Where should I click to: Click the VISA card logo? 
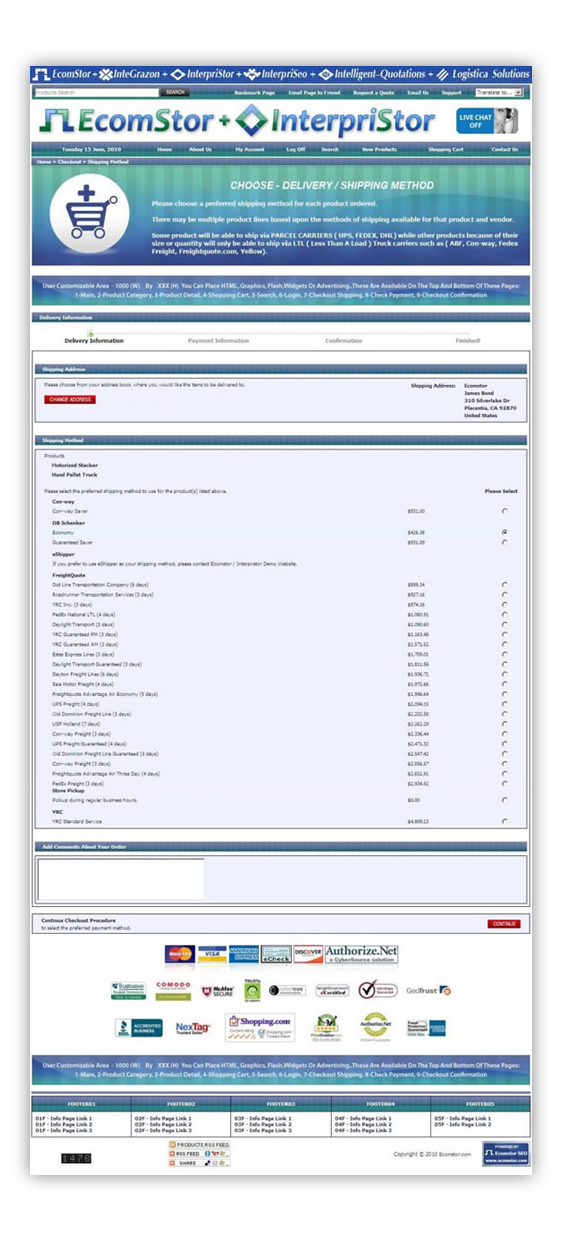coord(212,954)
